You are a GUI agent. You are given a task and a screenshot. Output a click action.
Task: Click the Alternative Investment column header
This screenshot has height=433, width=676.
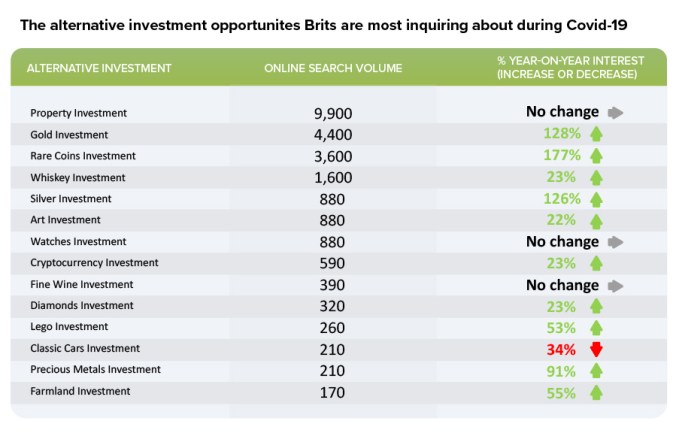[99, 68]
